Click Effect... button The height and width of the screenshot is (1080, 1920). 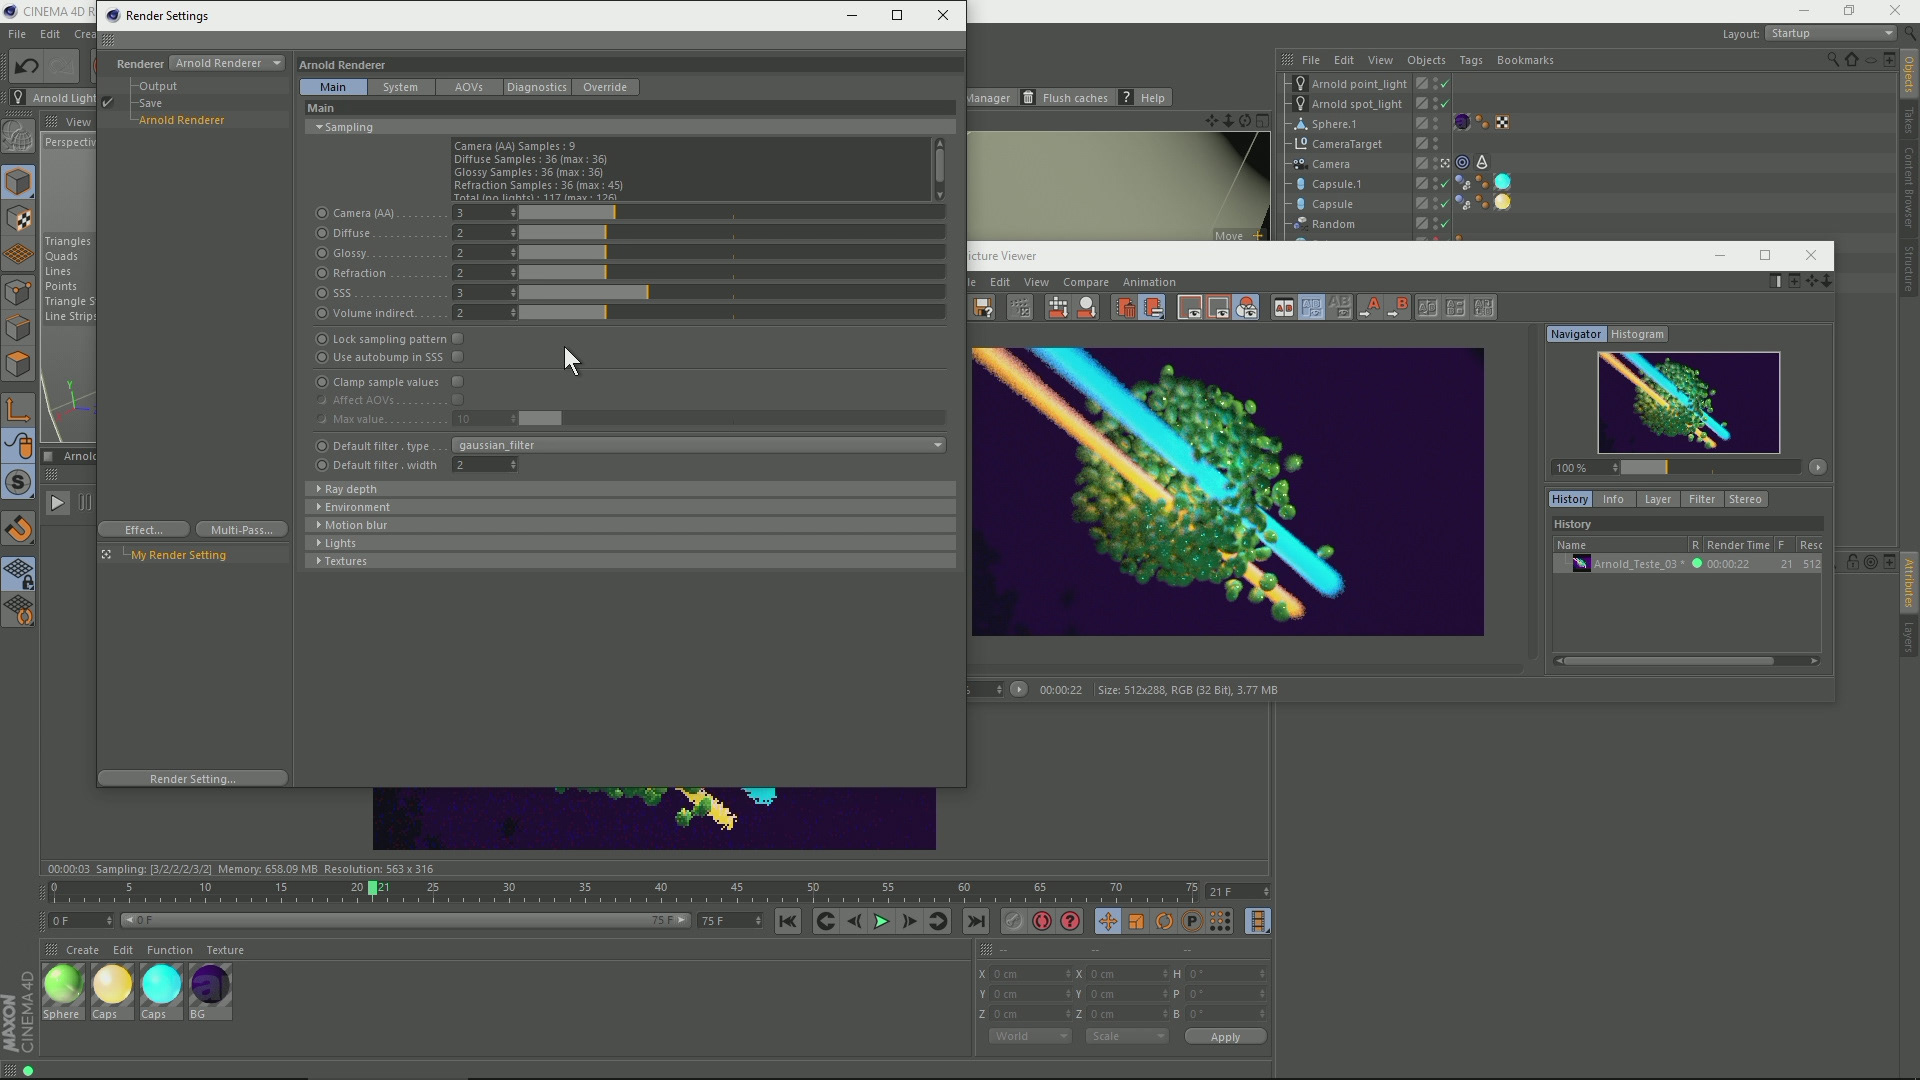click(x=143, y=530)
